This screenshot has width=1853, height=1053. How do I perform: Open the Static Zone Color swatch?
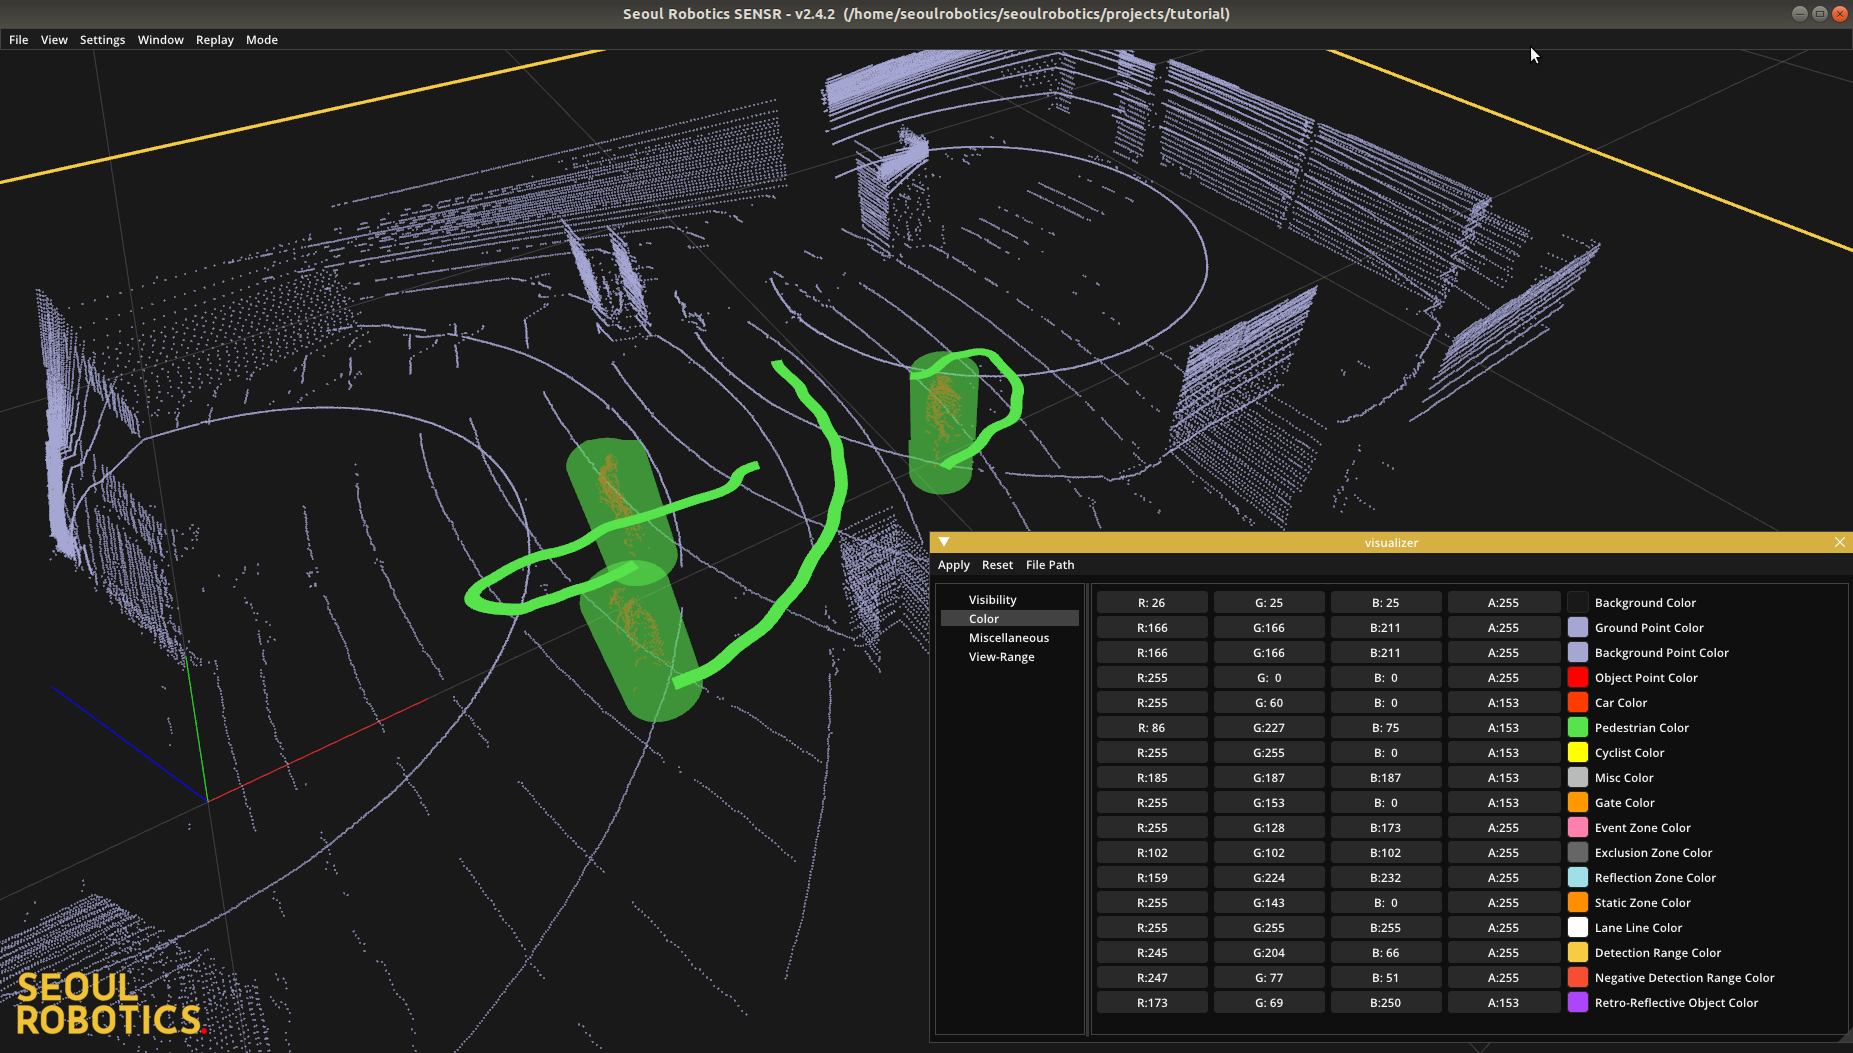1578,903
